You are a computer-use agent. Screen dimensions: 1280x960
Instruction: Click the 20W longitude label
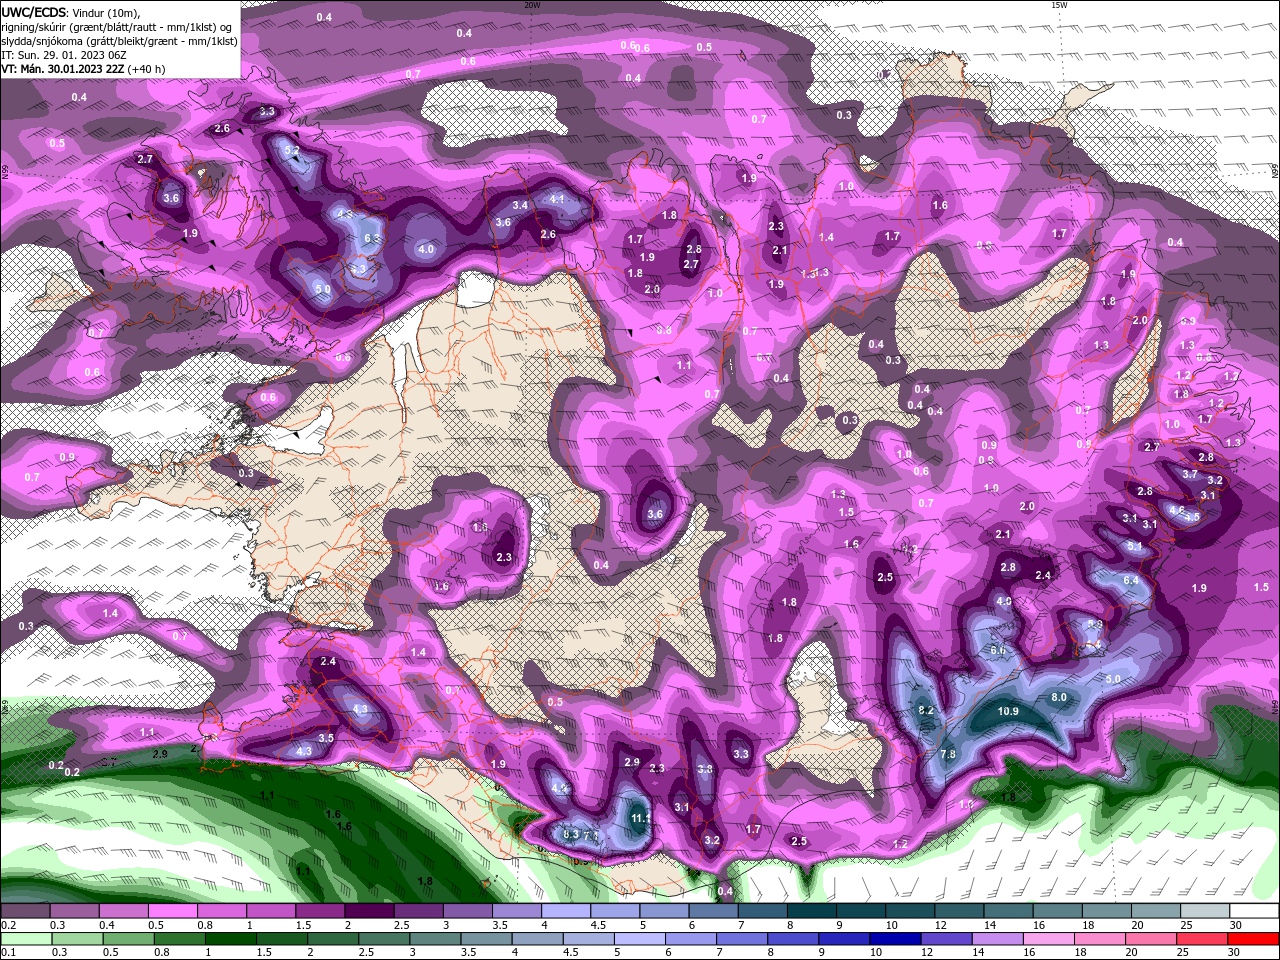coord(532,5)
